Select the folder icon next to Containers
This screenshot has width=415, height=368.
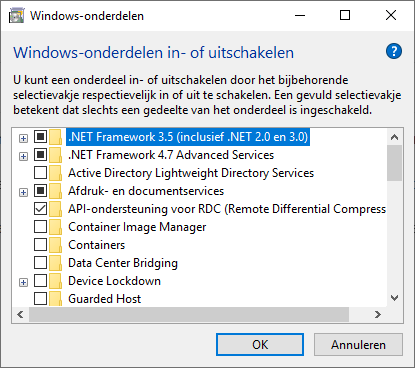(x=55, y=245)
